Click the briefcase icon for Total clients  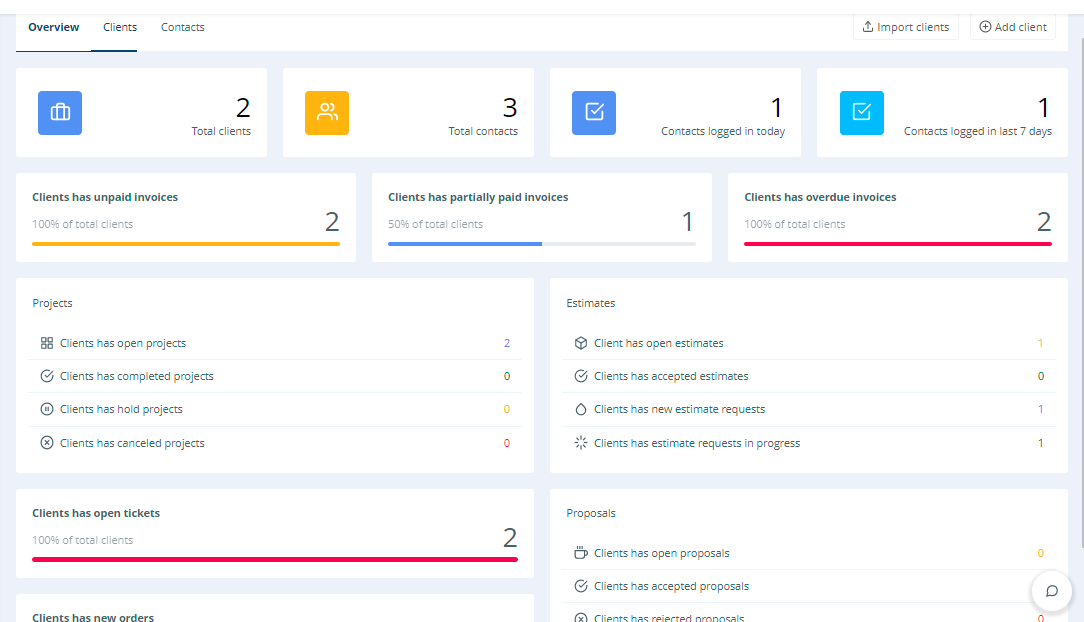(60, 113)
